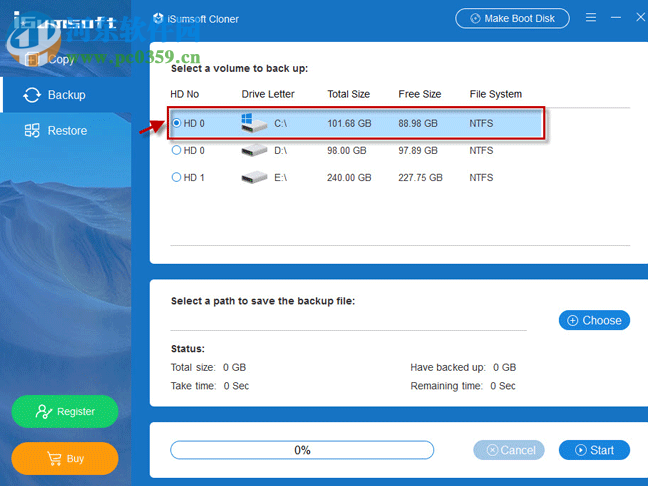Click the Restore grid icon
This screenshot has height=486, width=648.
point(32,131)
